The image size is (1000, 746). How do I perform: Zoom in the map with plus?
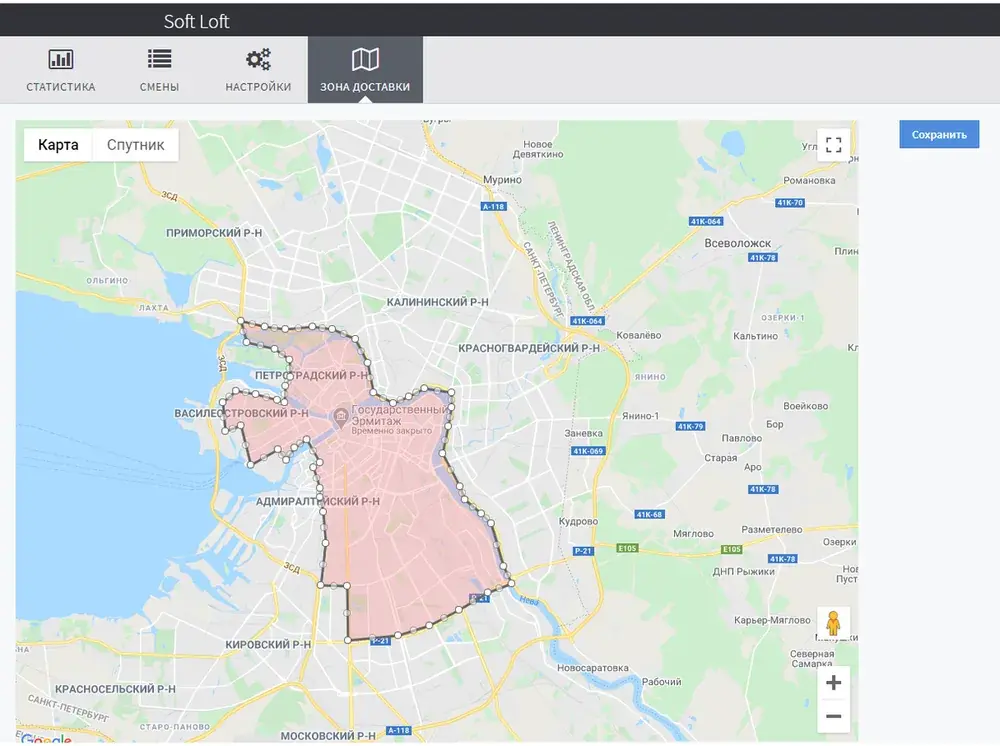click(833, 683)
